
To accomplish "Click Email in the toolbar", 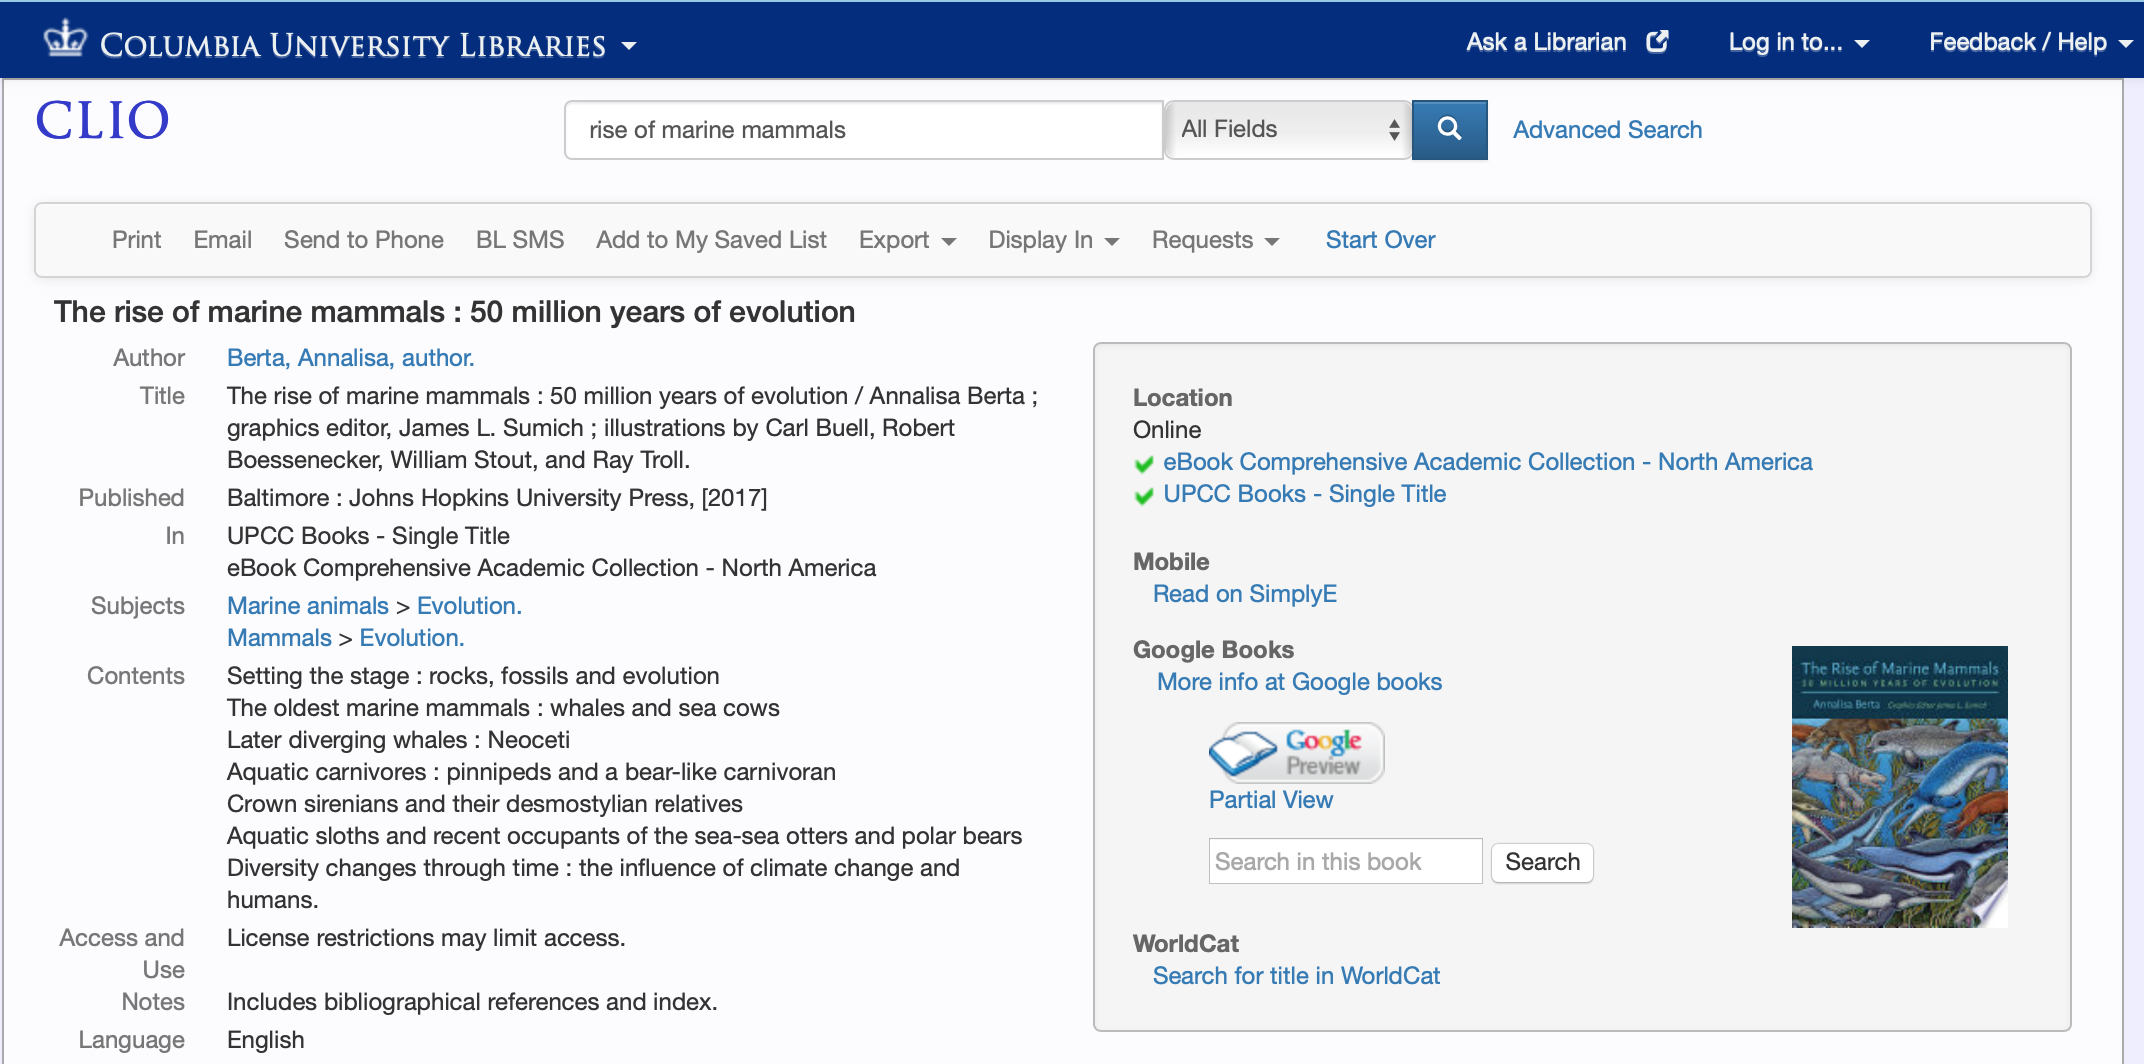I will pos(222,240).
